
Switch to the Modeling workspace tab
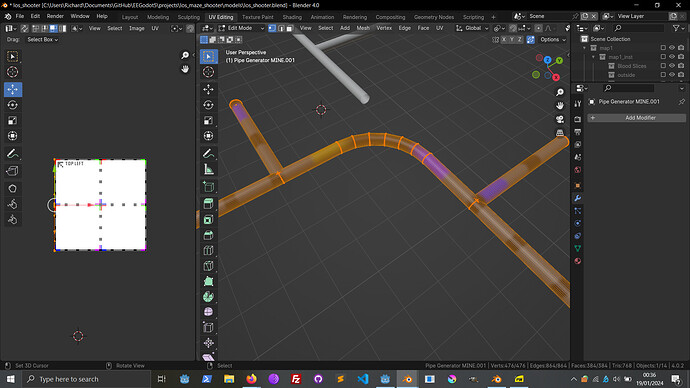[158, 17]
